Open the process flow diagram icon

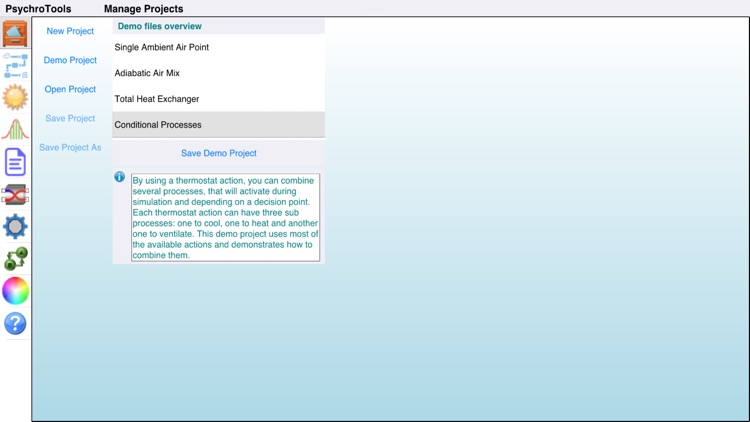pyautogui.click(x=15, y=66)
